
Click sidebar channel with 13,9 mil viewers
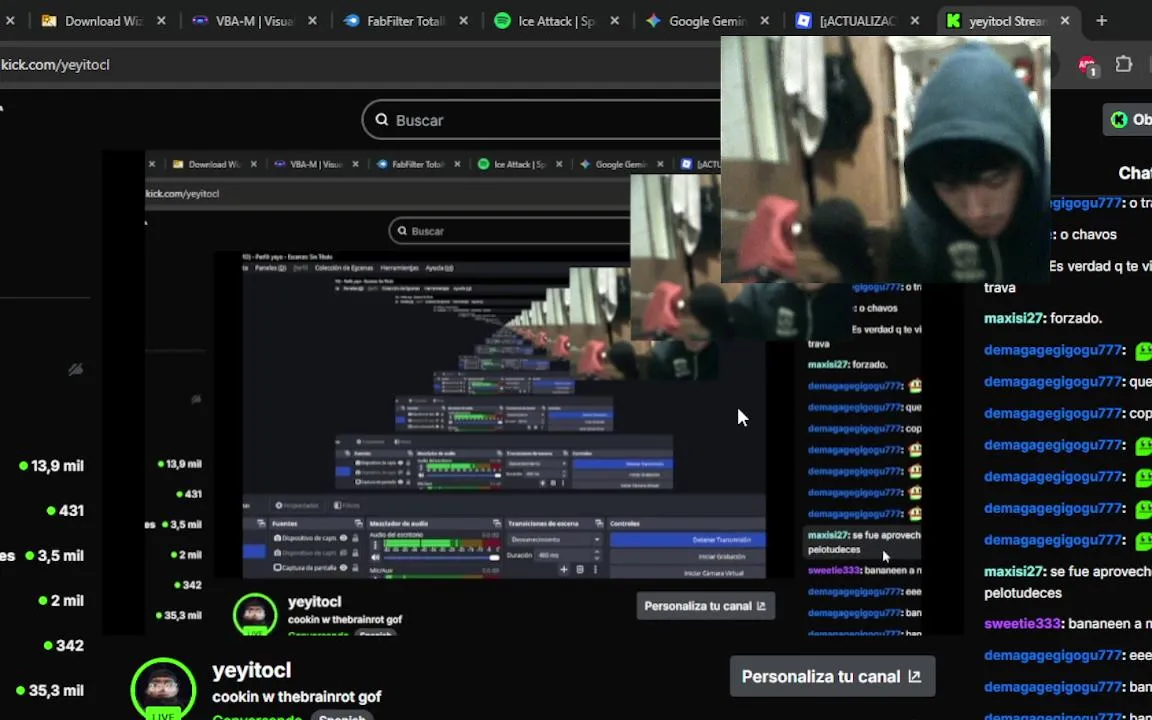(x=51, y=466)
